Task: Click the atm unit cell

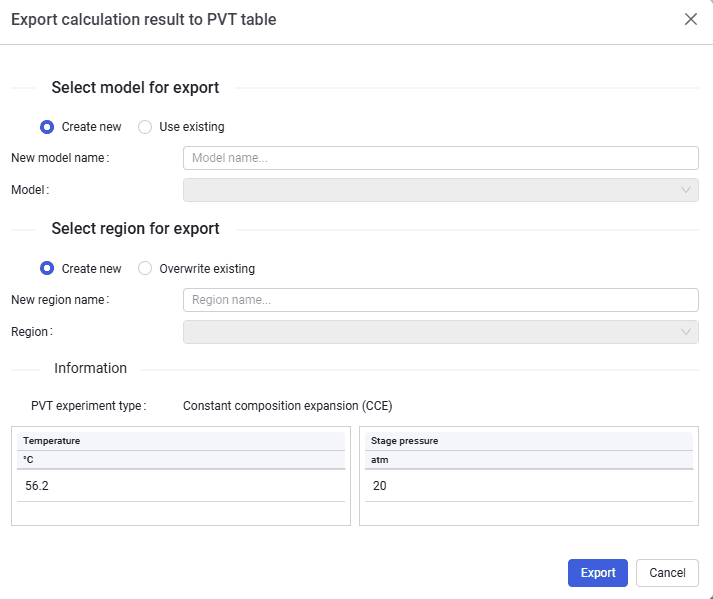Action: click(529, 460)
